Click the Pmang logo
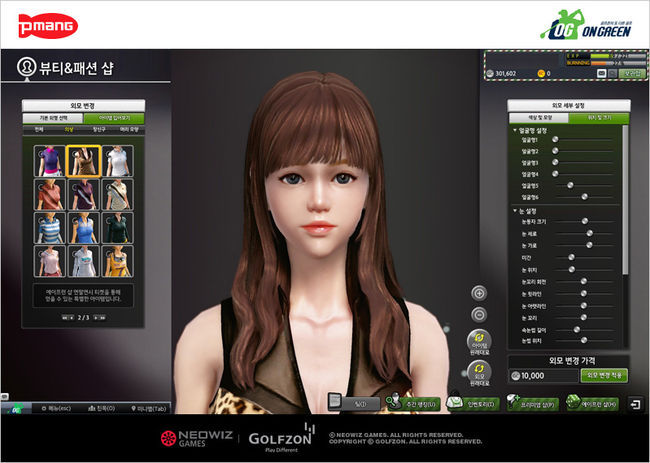 [x=38, y=22]
